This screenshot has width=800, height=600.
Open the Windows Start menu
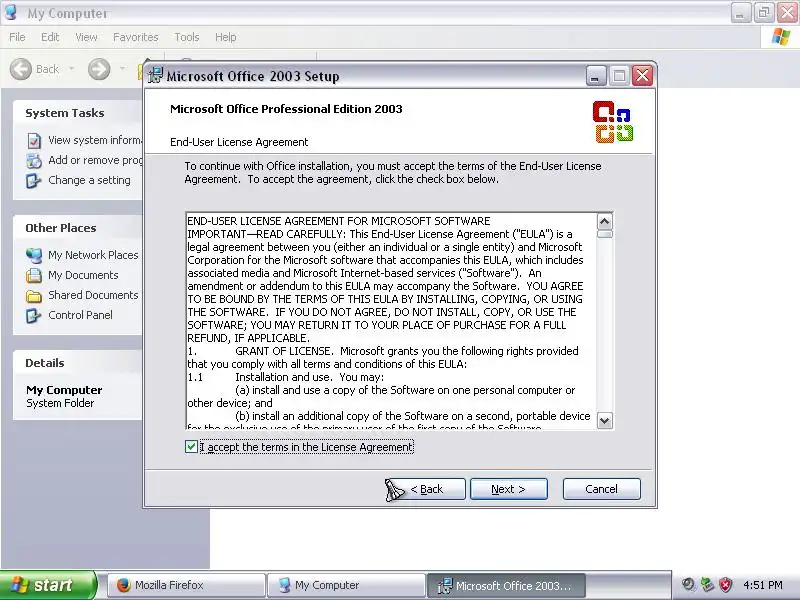point(47,585)
